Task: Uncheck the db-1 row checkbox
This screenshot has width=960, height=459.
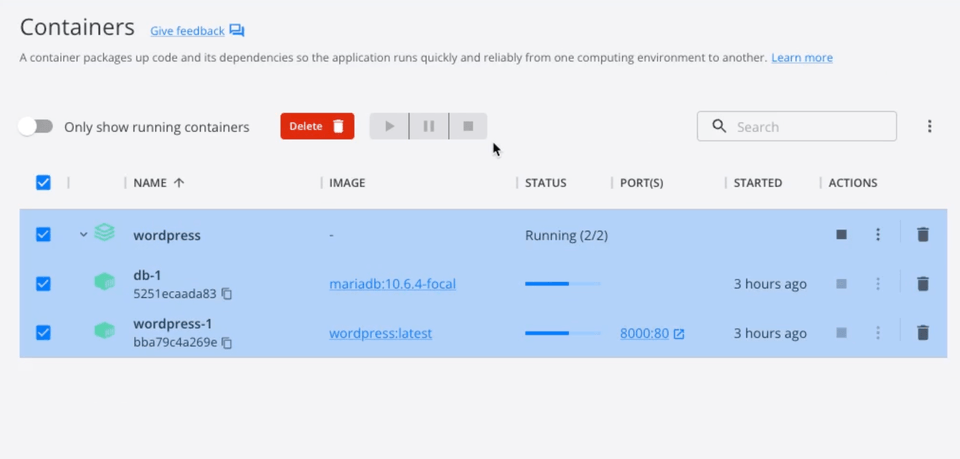Action: tap(43, 284)
